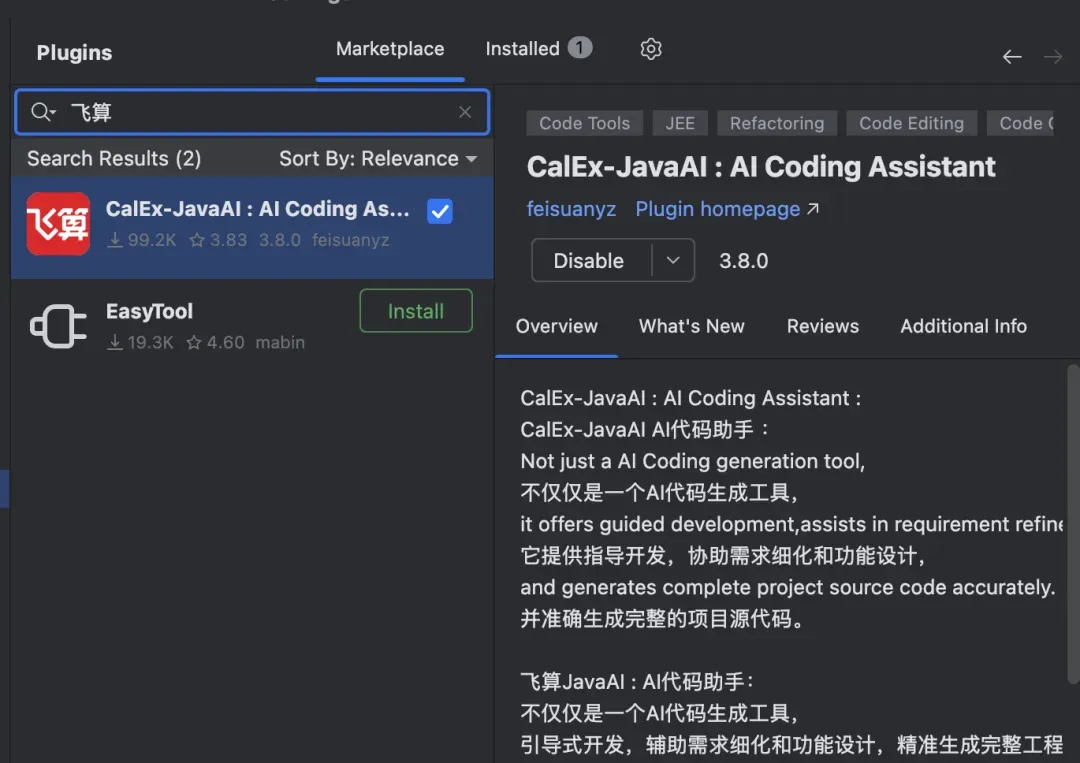Viewport: 1080px width, 763px height.
Task: Select the EasyTool result title
Action: tap(149, 311)
